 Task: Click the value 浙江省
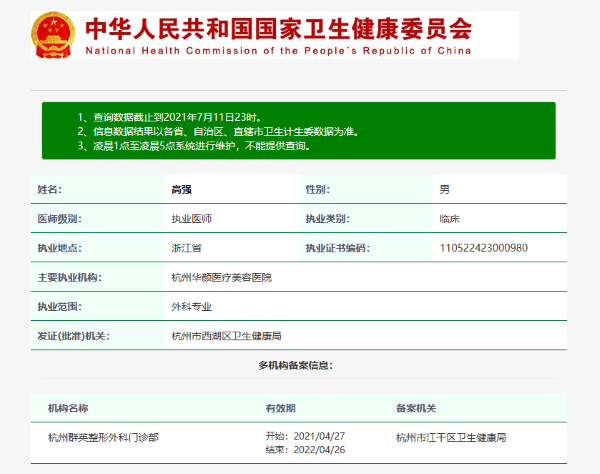point(186,248)
